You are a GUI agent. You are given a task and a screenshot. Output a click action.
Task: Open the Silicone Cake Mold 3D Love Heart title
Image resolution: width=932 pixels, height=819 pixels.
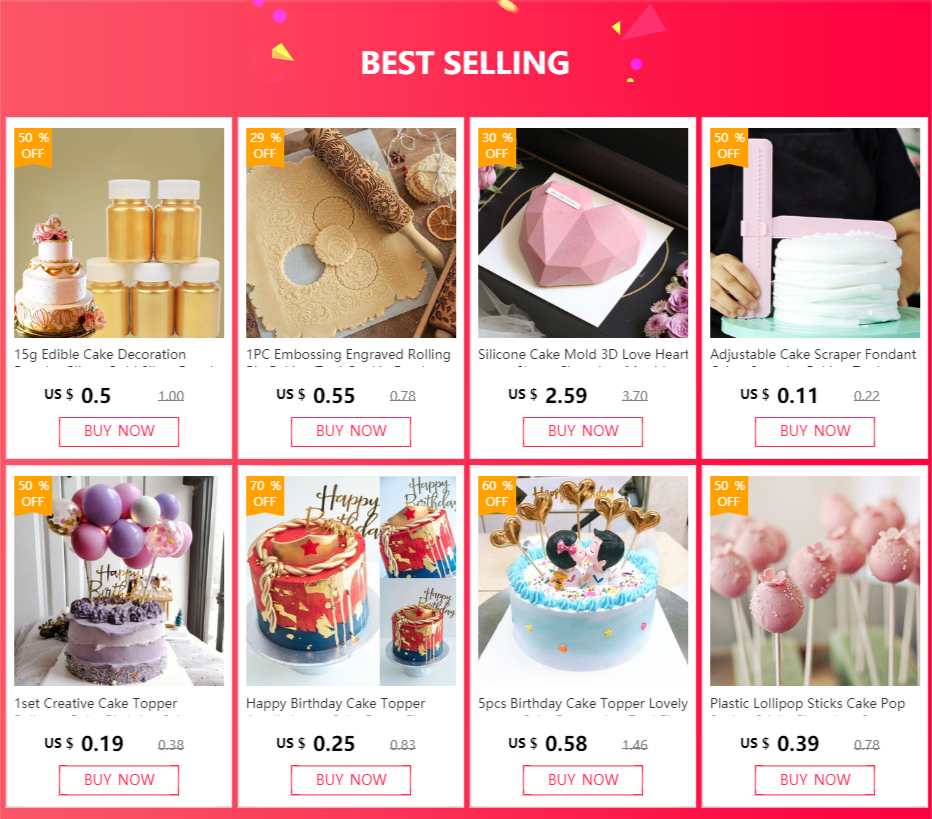point(583,355)
